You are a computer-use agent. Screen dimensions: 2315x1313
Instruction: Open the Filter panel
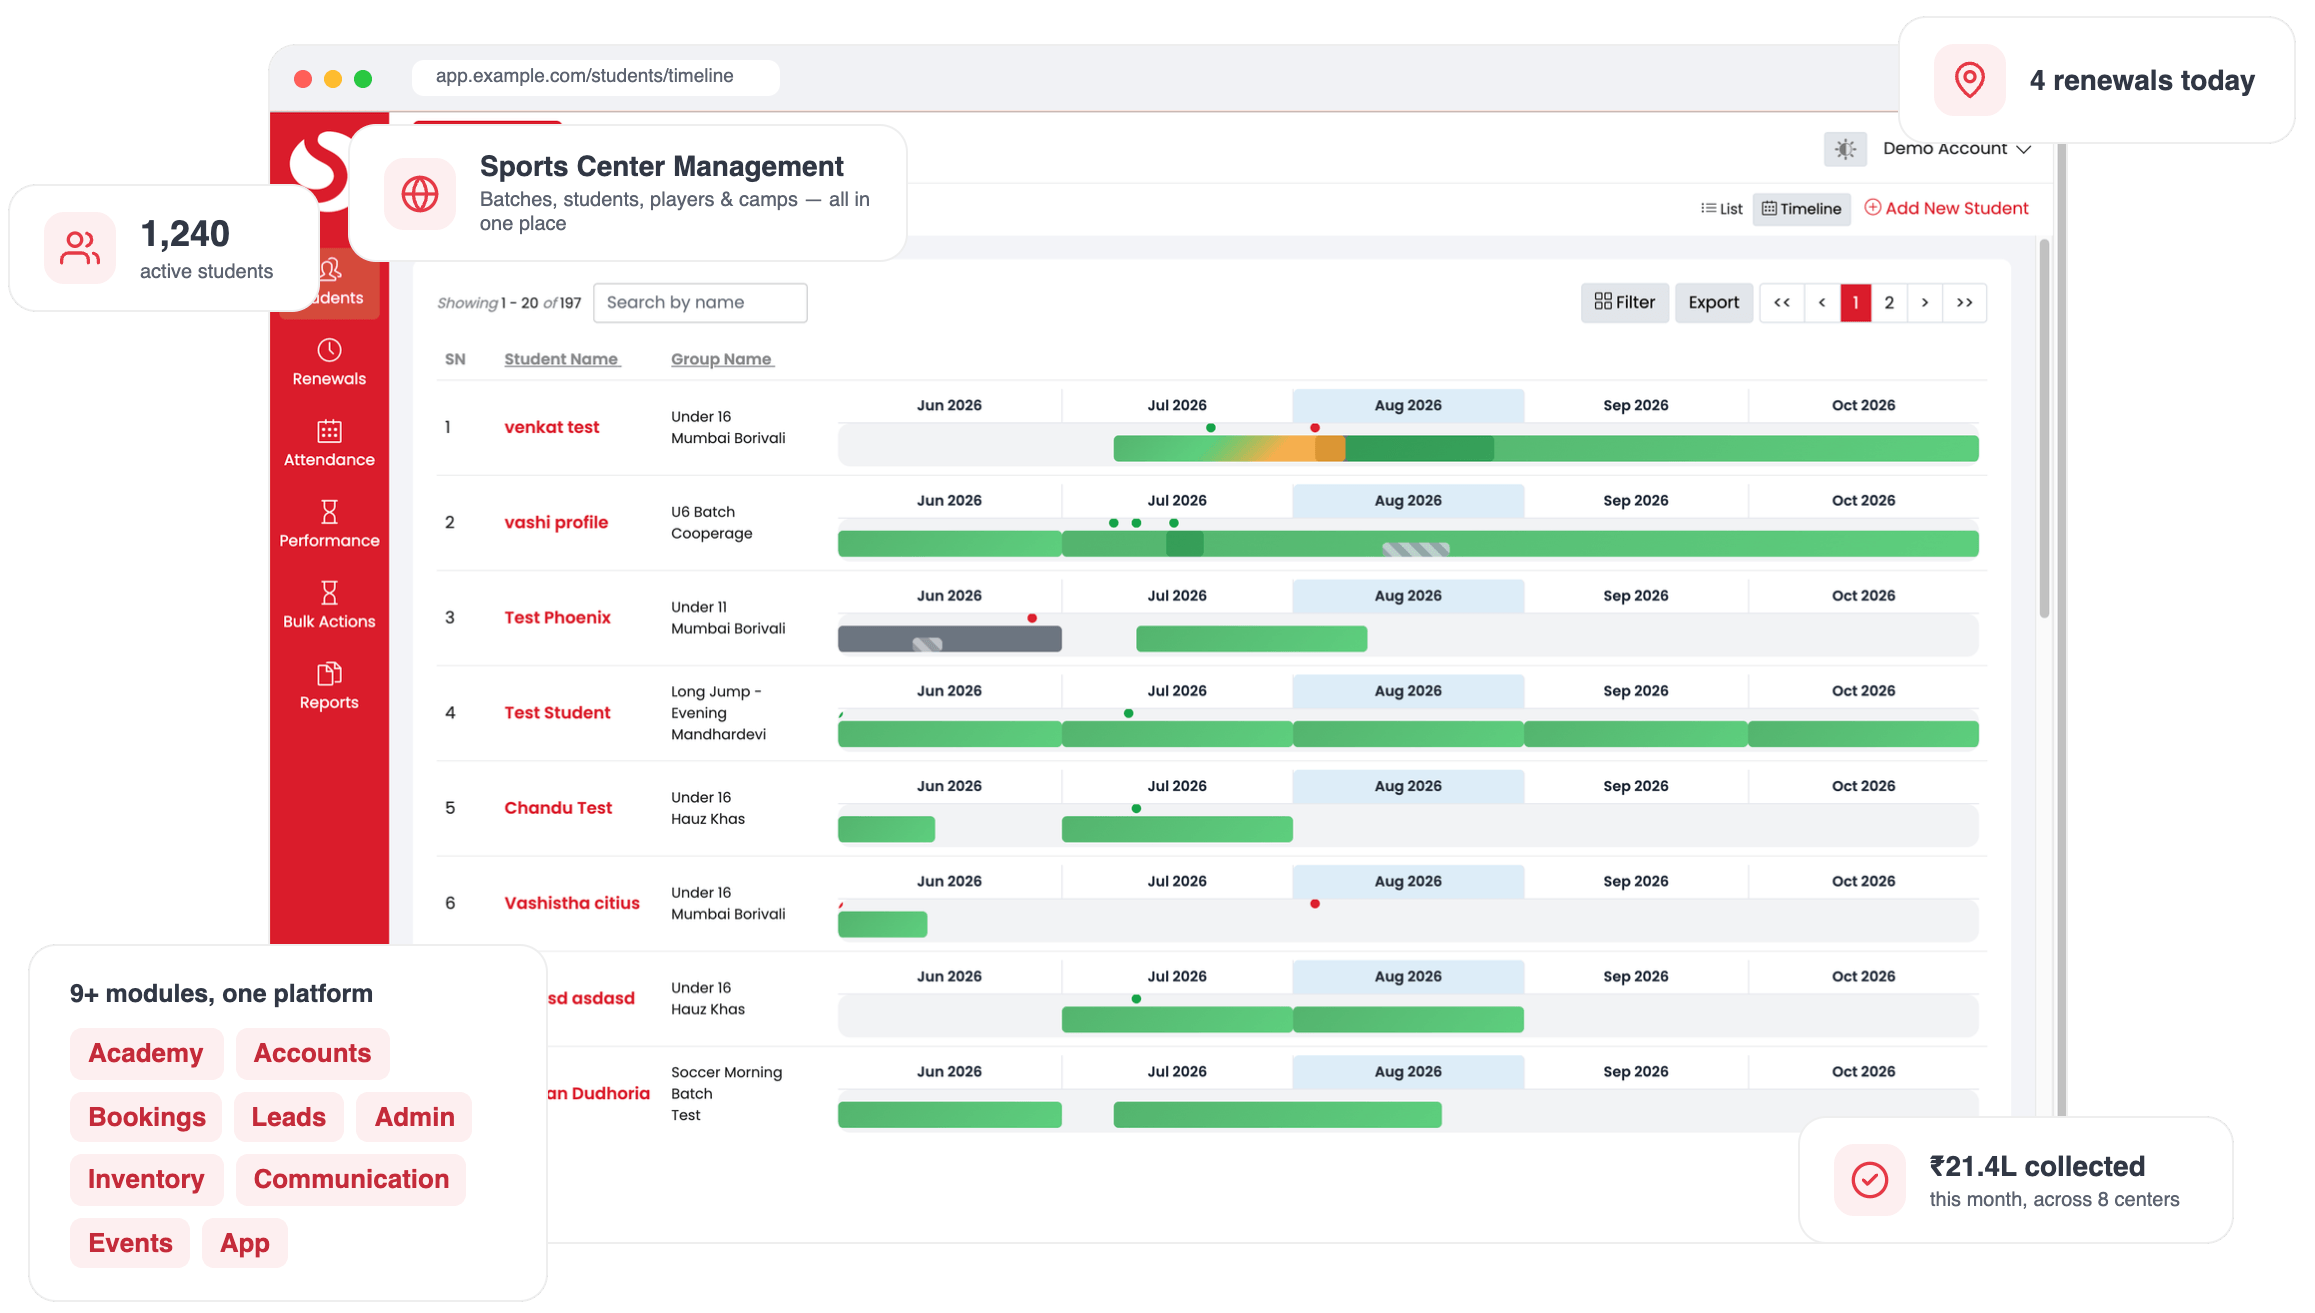click(1624, 302)
